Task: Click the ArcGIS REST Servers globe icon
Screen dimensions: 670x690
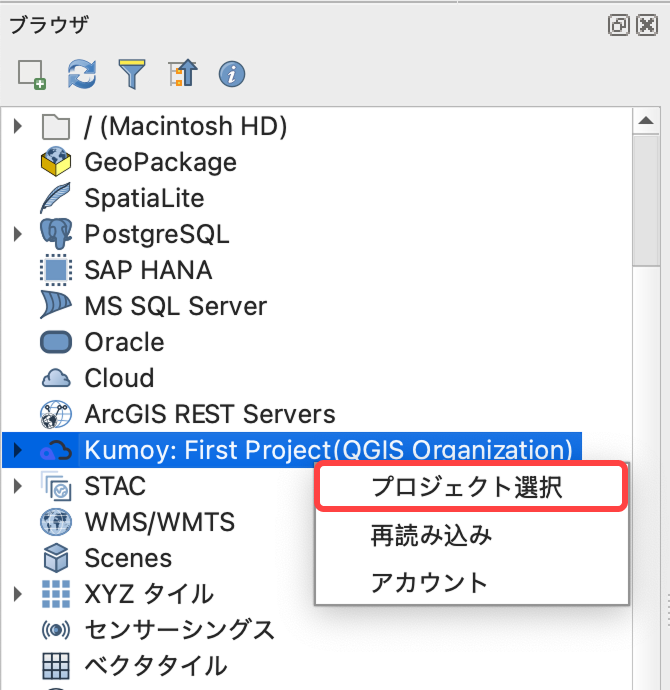Action: (x=55, y=414)
